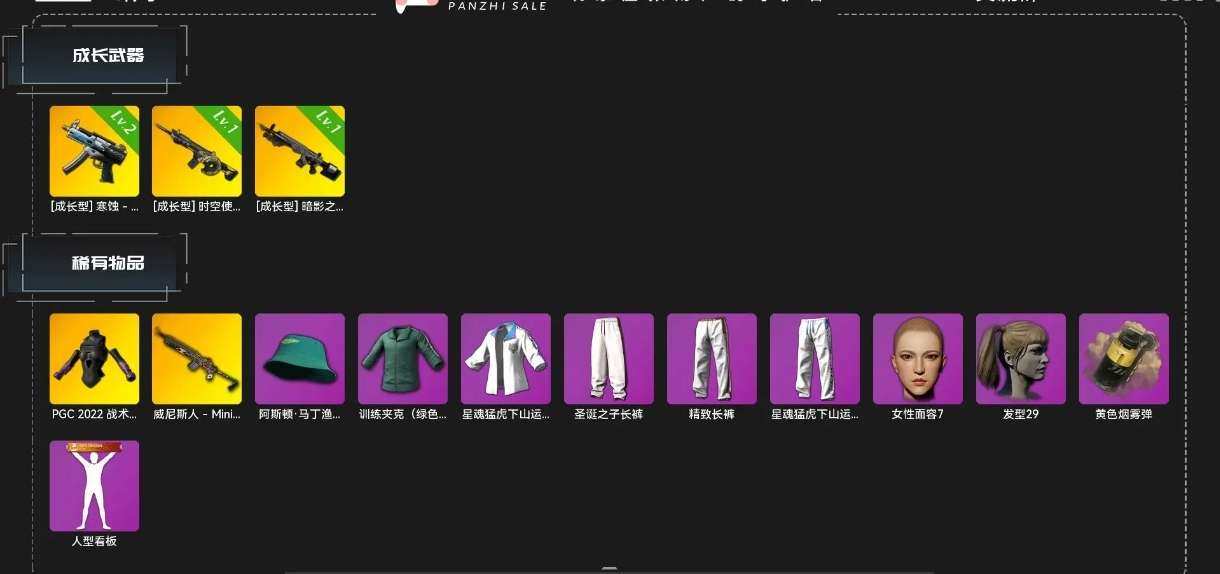Screen dimensions: 1220x574
Task: Click the 威尼斯人 Mini weapon skin icon
Action: [x=197, y=359]
